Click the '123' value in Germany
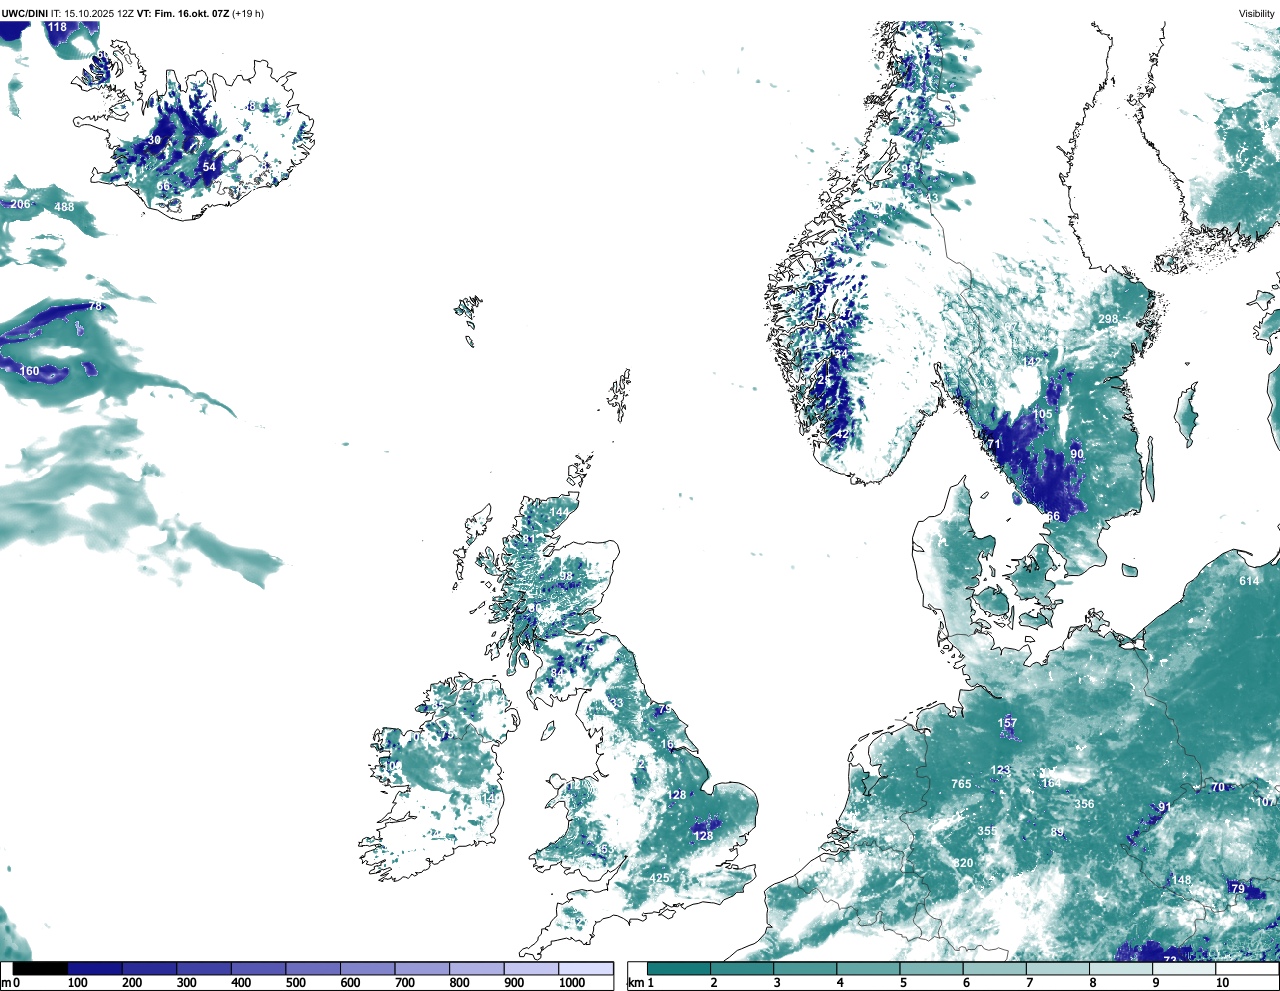The height and width of the screenshot is (991, 1280). 1000,770
